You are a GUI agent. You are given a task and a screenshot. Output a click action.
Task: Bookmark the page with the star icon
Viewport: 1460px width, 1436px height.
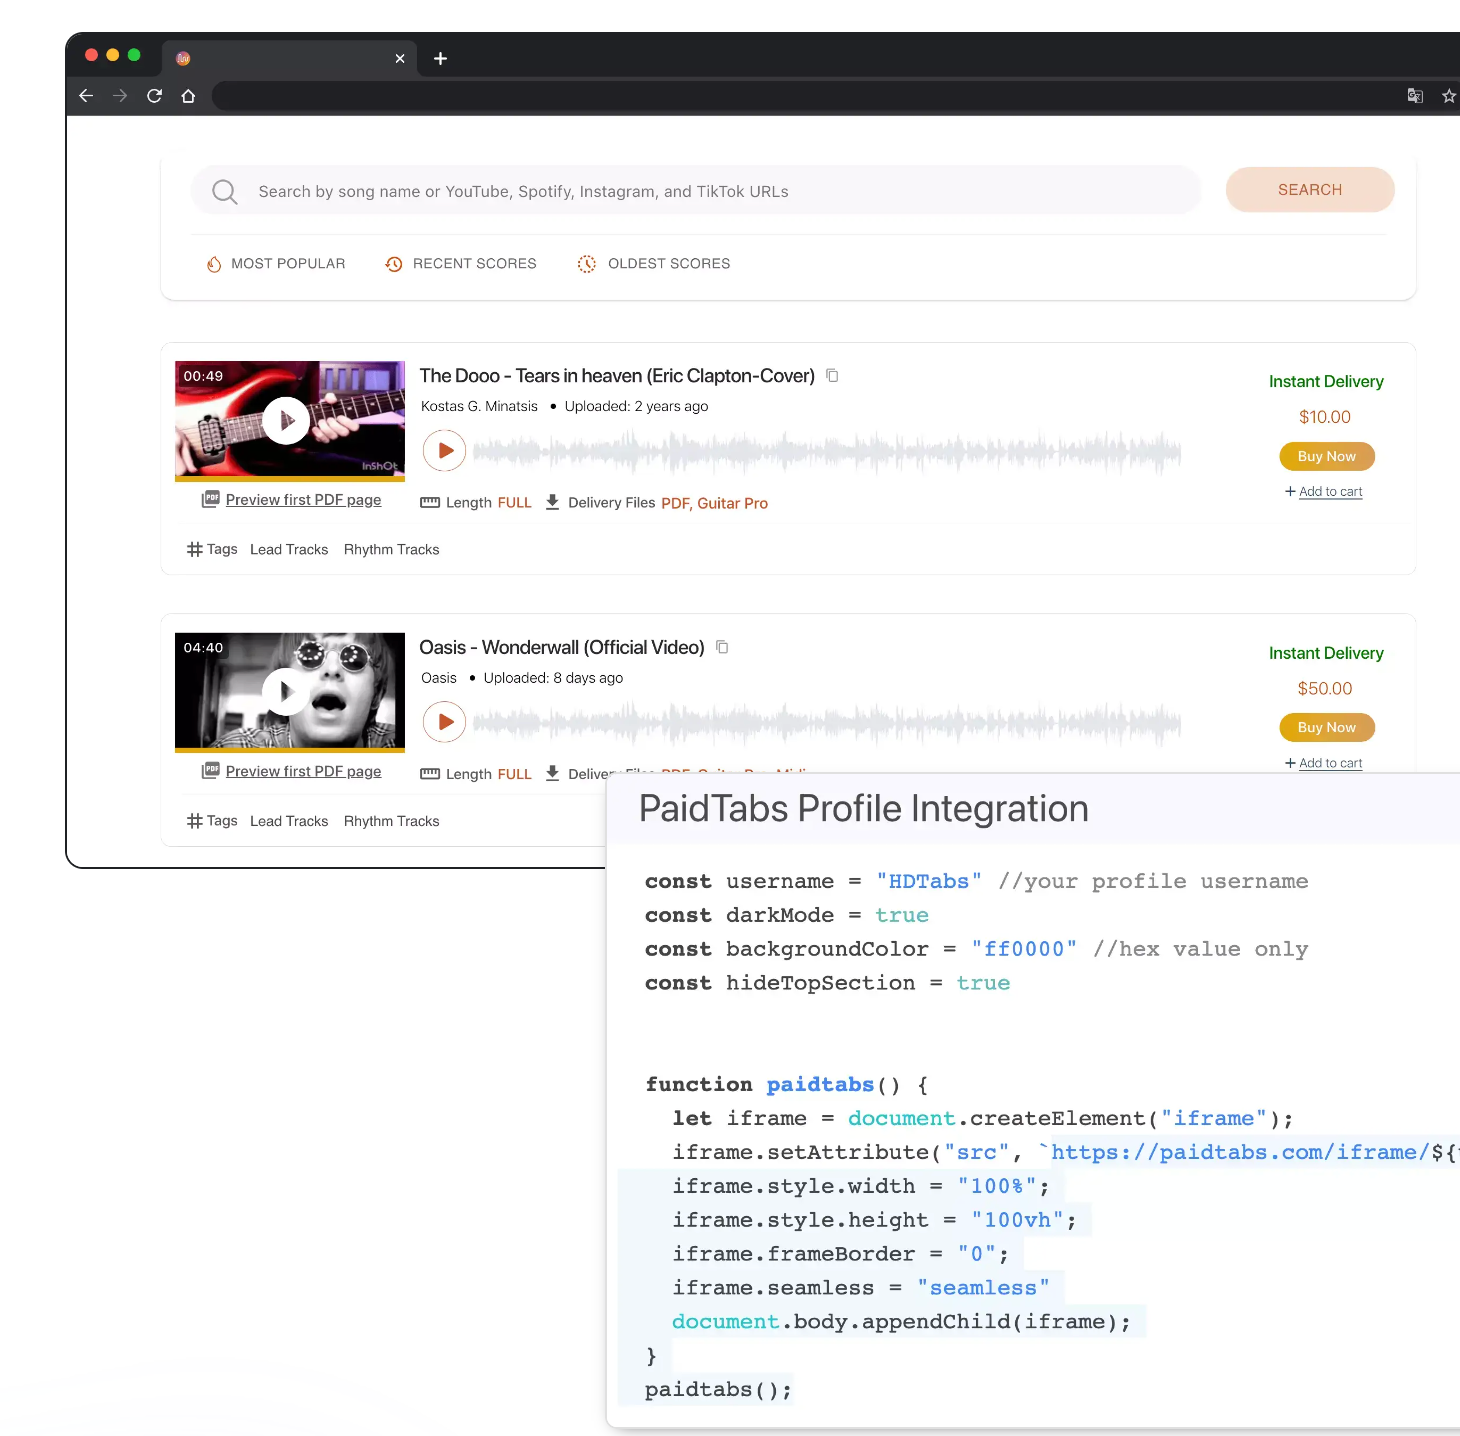[1448, 96]
